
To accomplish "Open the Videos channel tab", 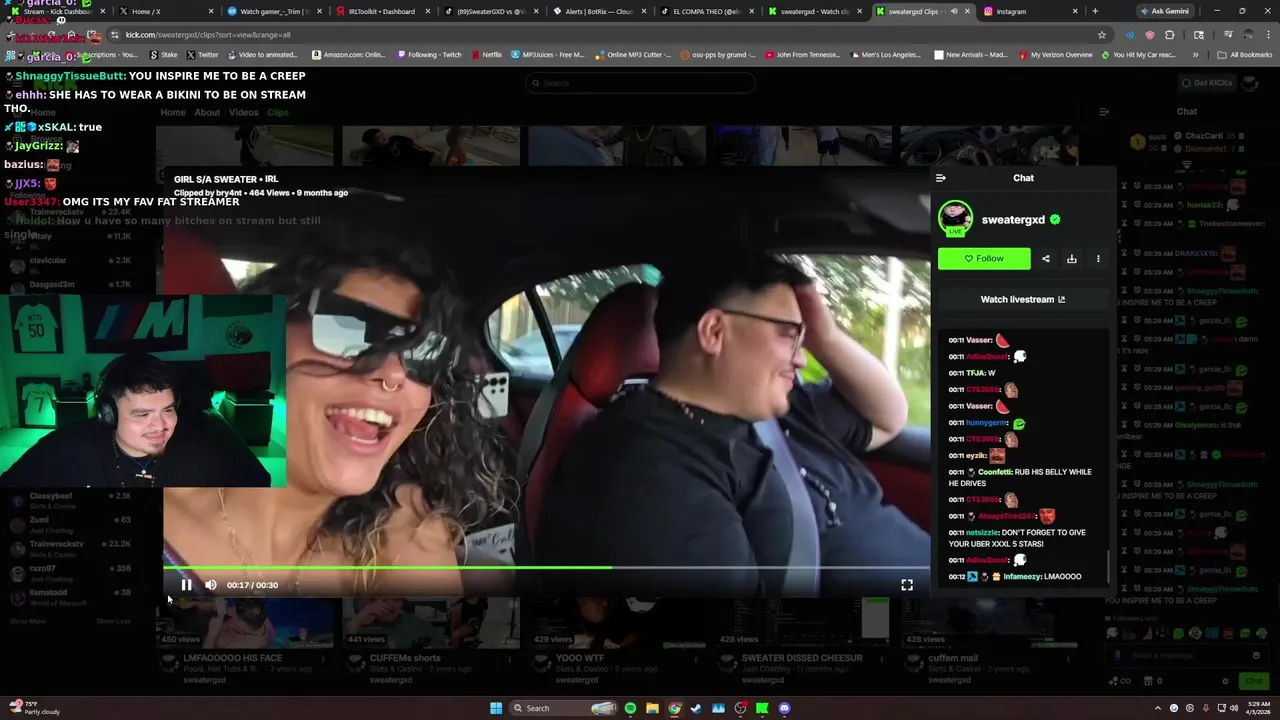I will point(243,112).
